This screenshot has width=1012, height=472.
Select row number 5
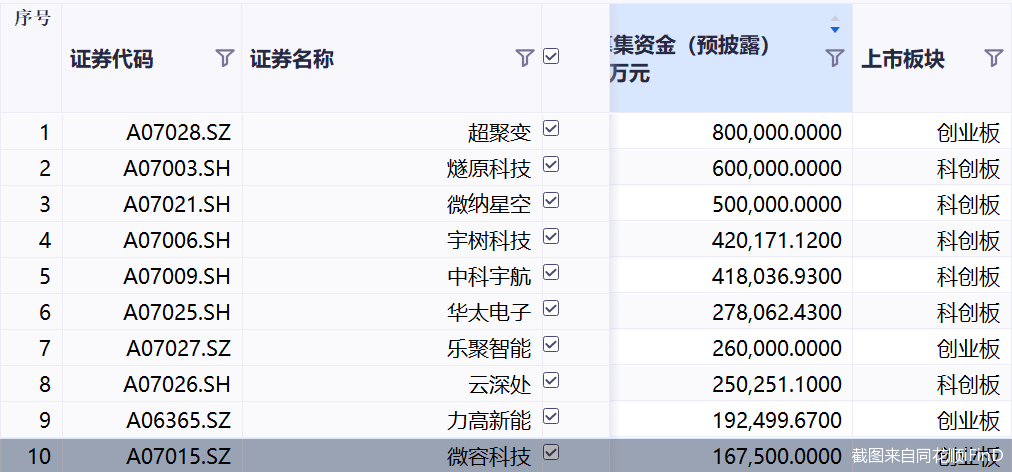tap(44, 277)
